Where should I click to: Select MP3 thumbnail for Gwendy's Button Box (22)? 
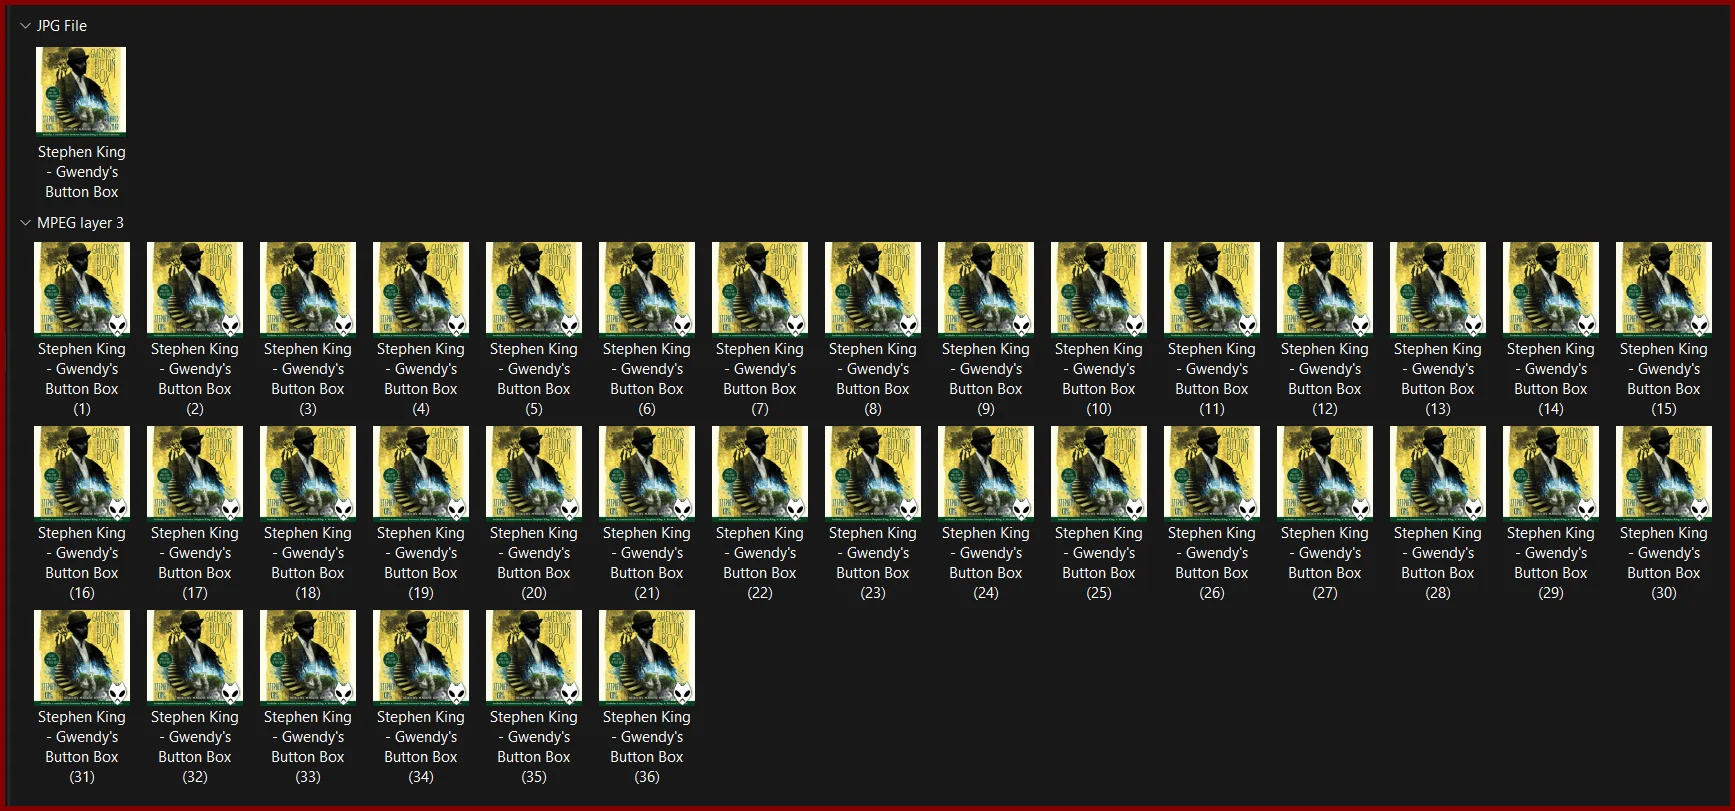tap(760, 472)
